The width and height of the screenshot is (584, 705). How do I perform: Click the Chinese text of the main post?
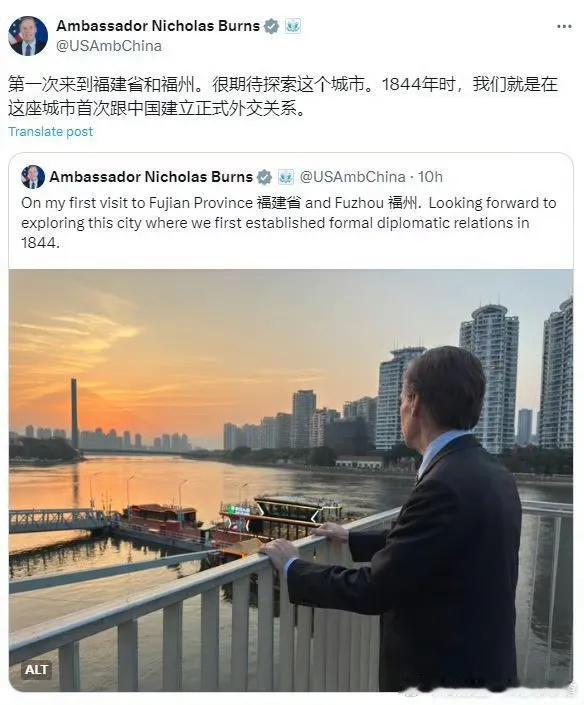pyautogui.click(x=283, y=96)
